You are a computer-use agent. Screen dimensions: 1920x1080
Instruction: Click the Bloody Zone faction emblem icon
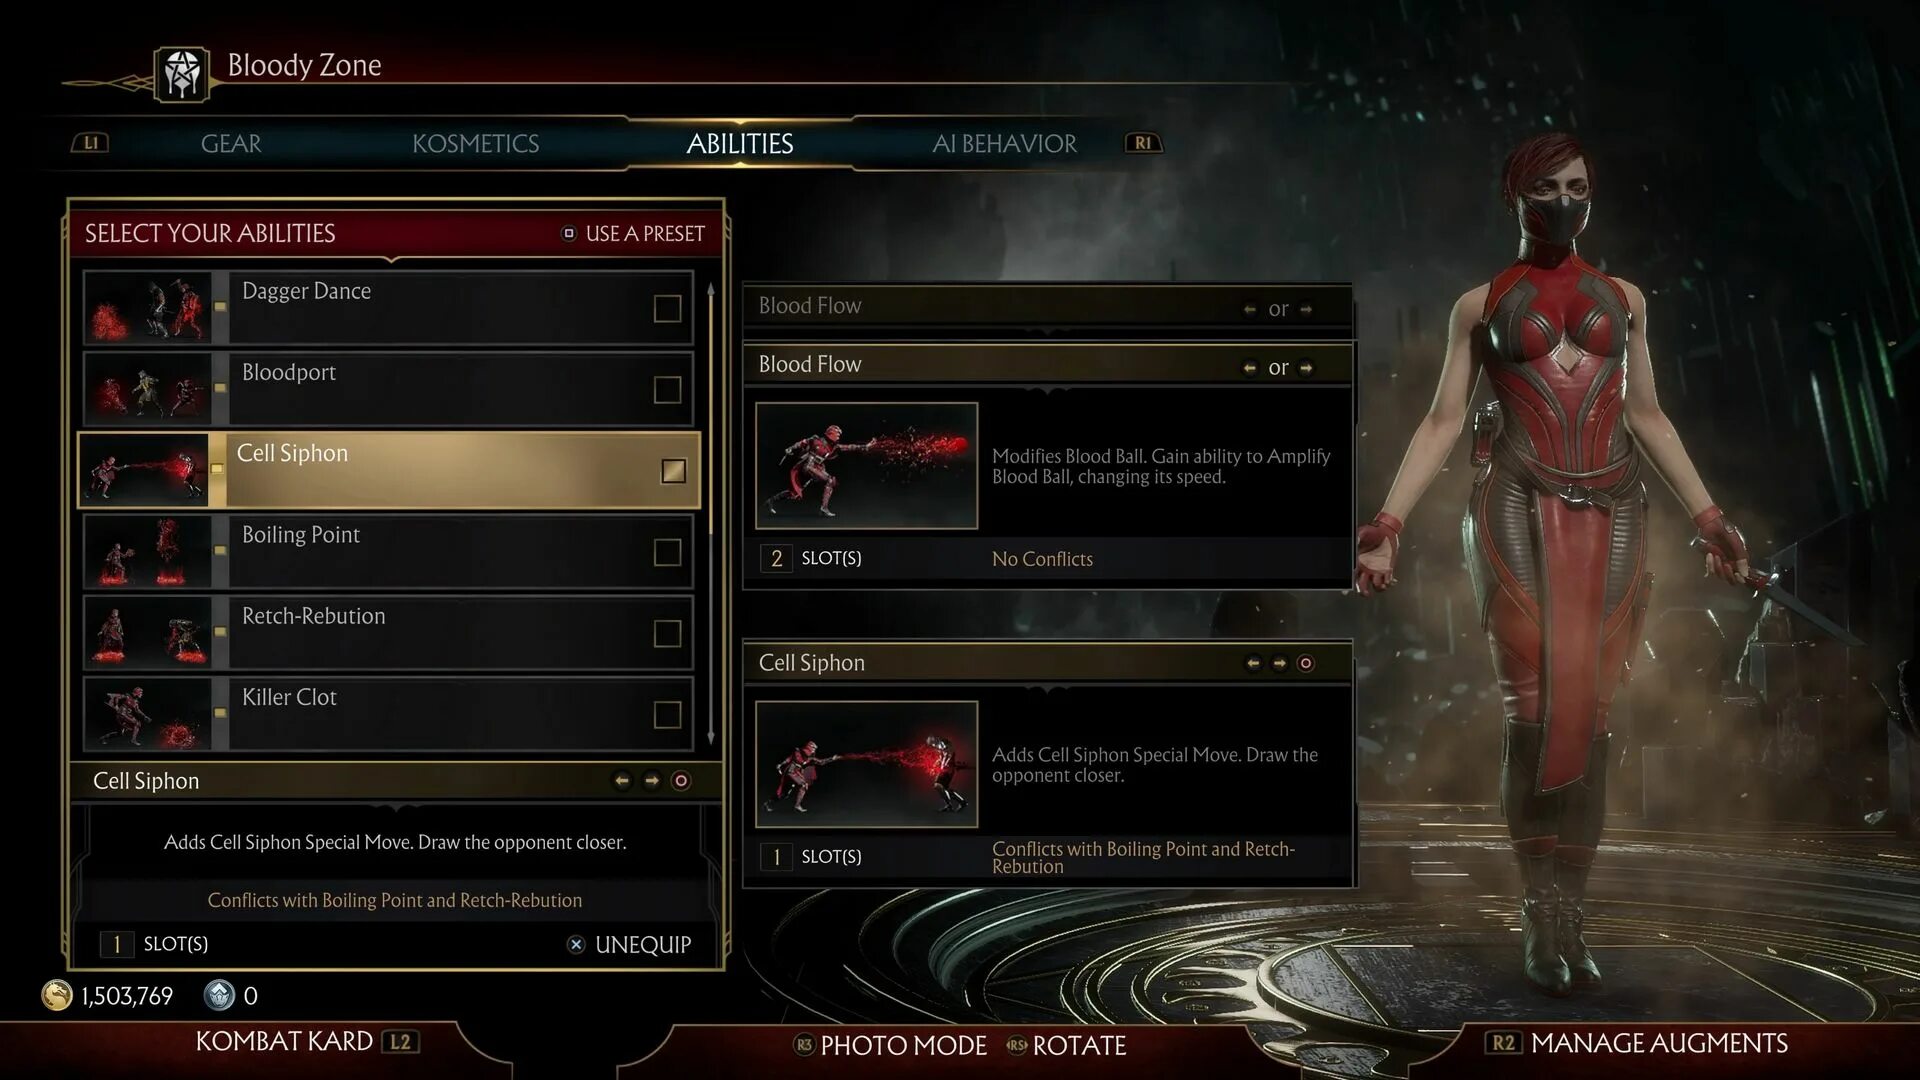pos(182,74)
